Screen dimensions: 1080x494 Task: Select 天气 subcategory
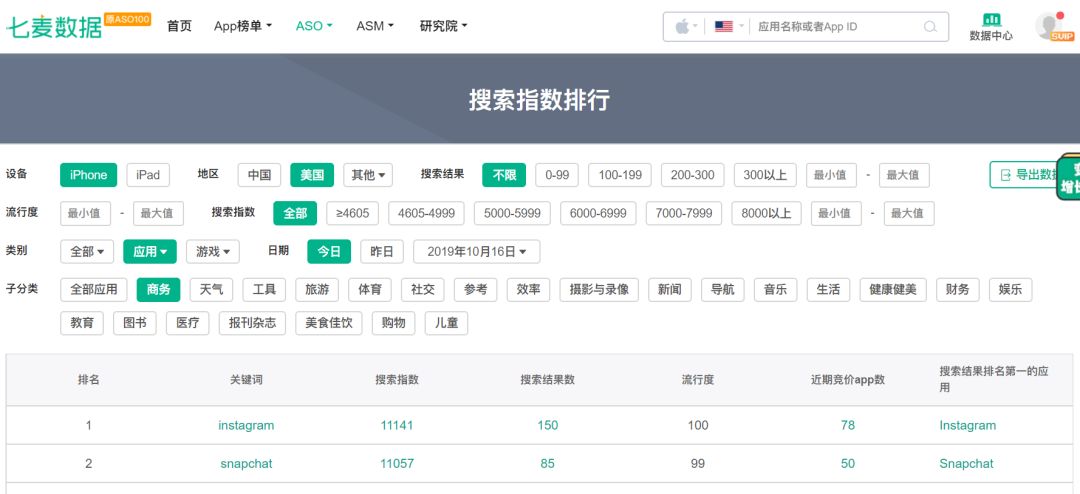(x=211, y=289)
